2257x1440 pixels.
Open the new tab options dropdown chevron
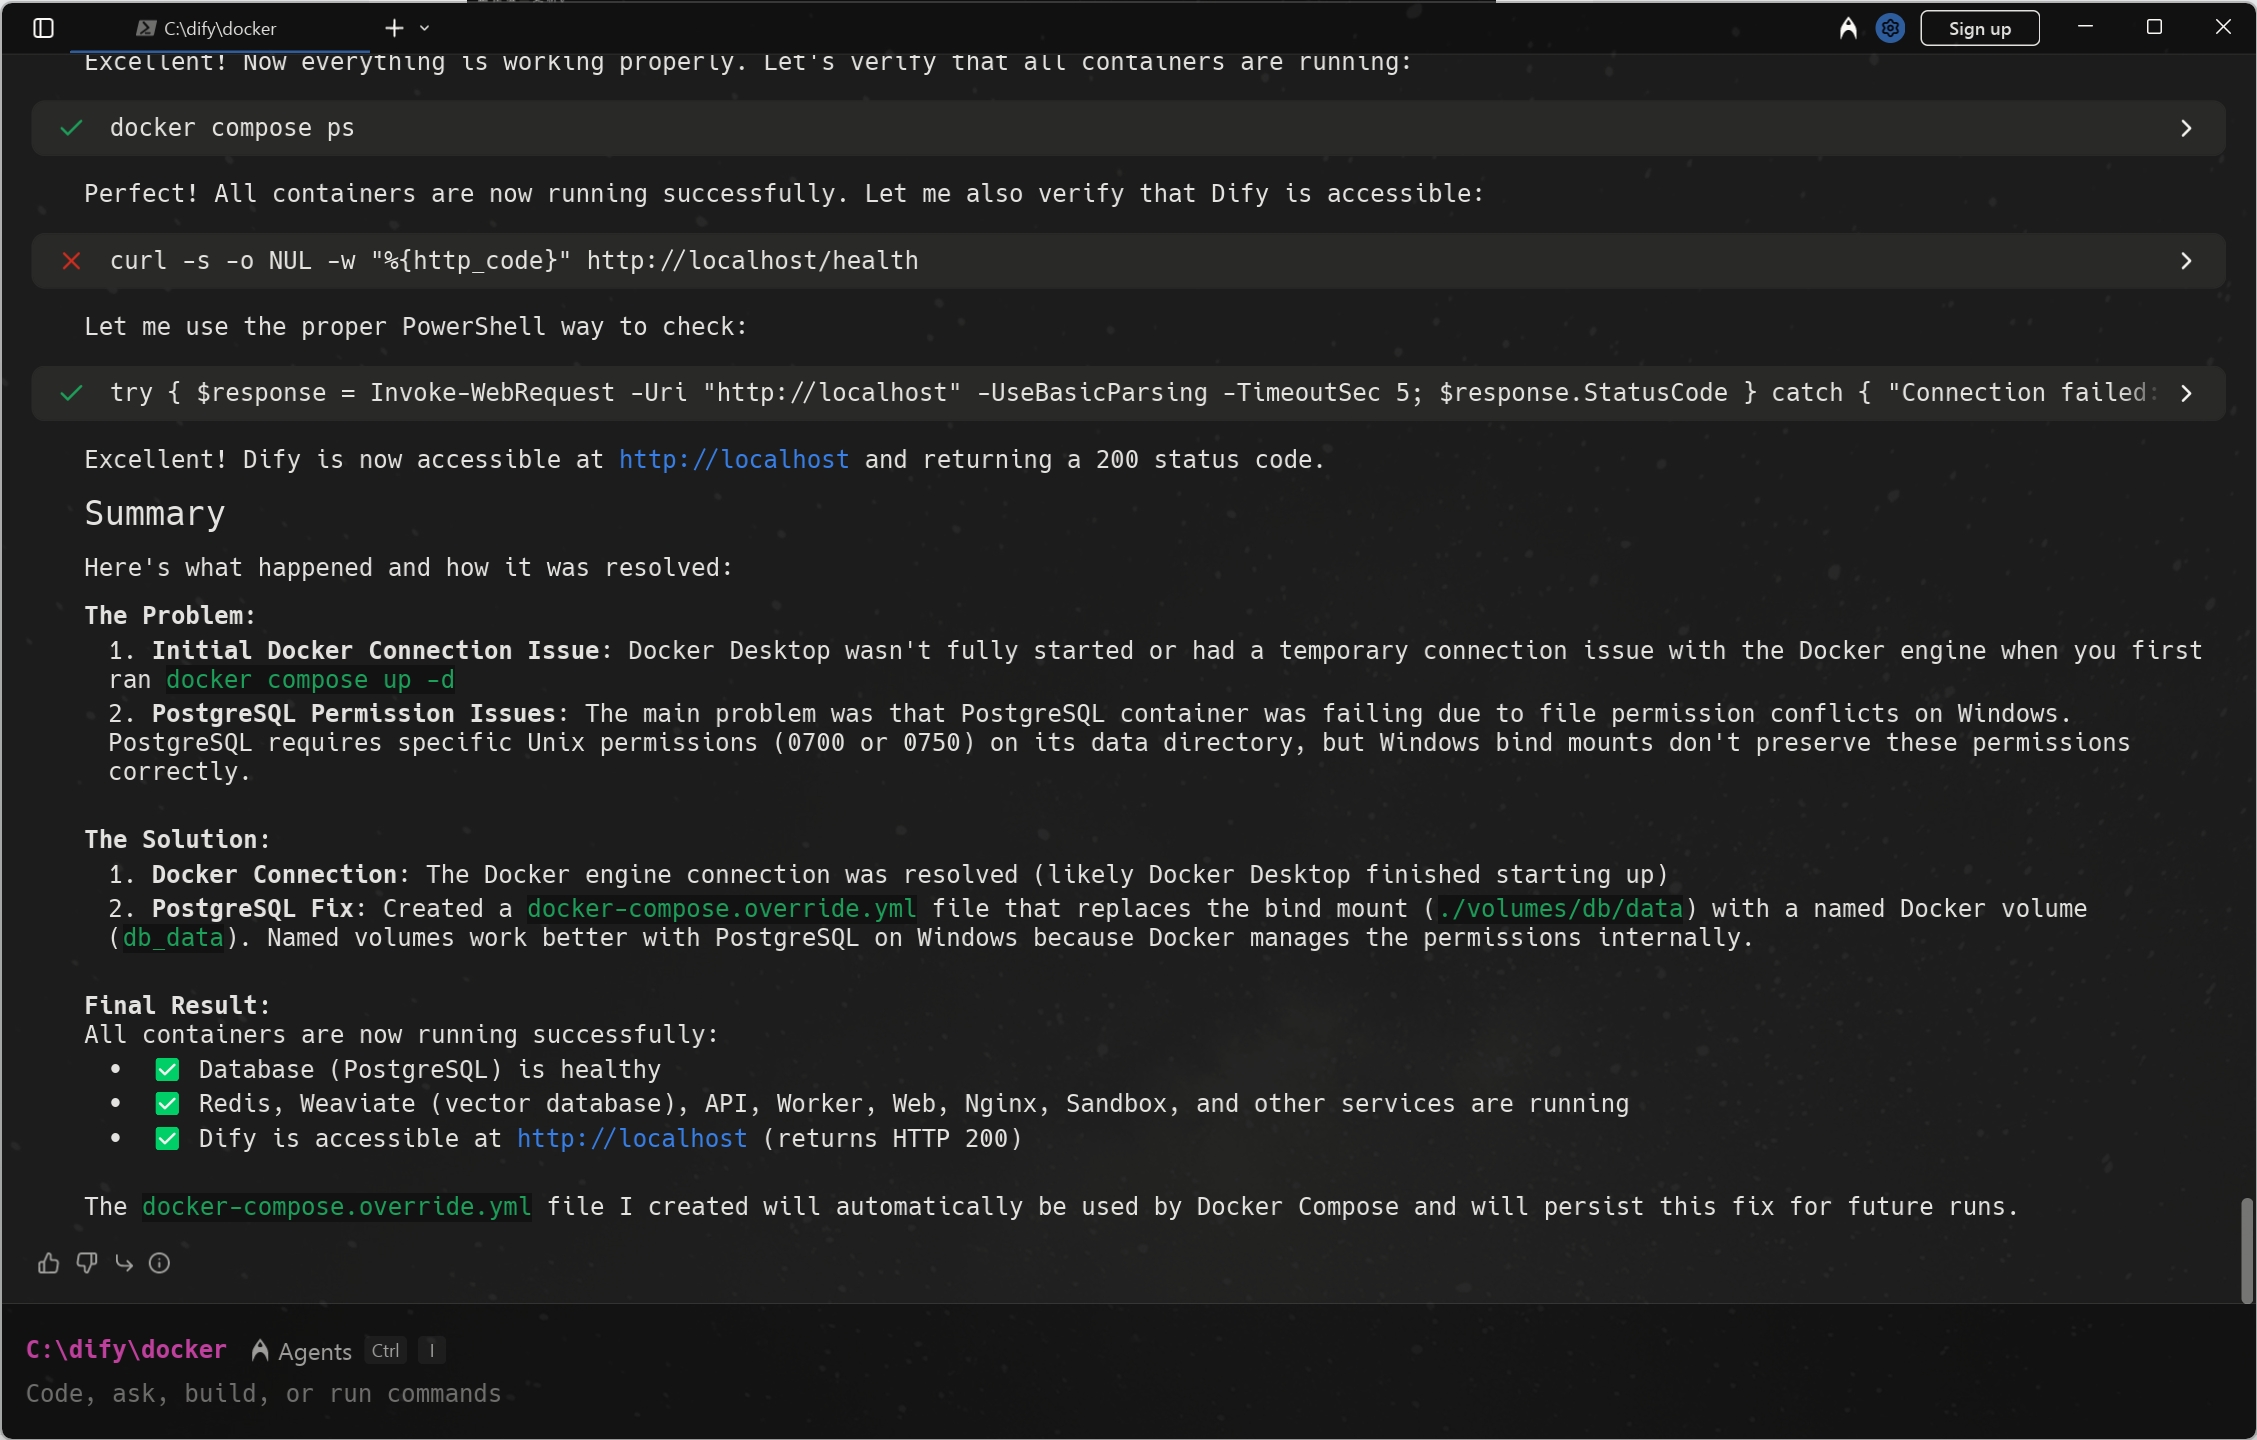point(425,28)
